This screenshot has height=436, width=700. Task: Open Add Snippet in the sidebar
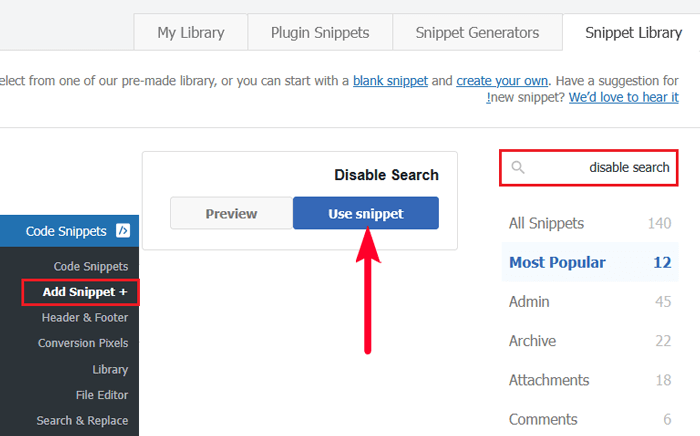click(x=84, y=292)
